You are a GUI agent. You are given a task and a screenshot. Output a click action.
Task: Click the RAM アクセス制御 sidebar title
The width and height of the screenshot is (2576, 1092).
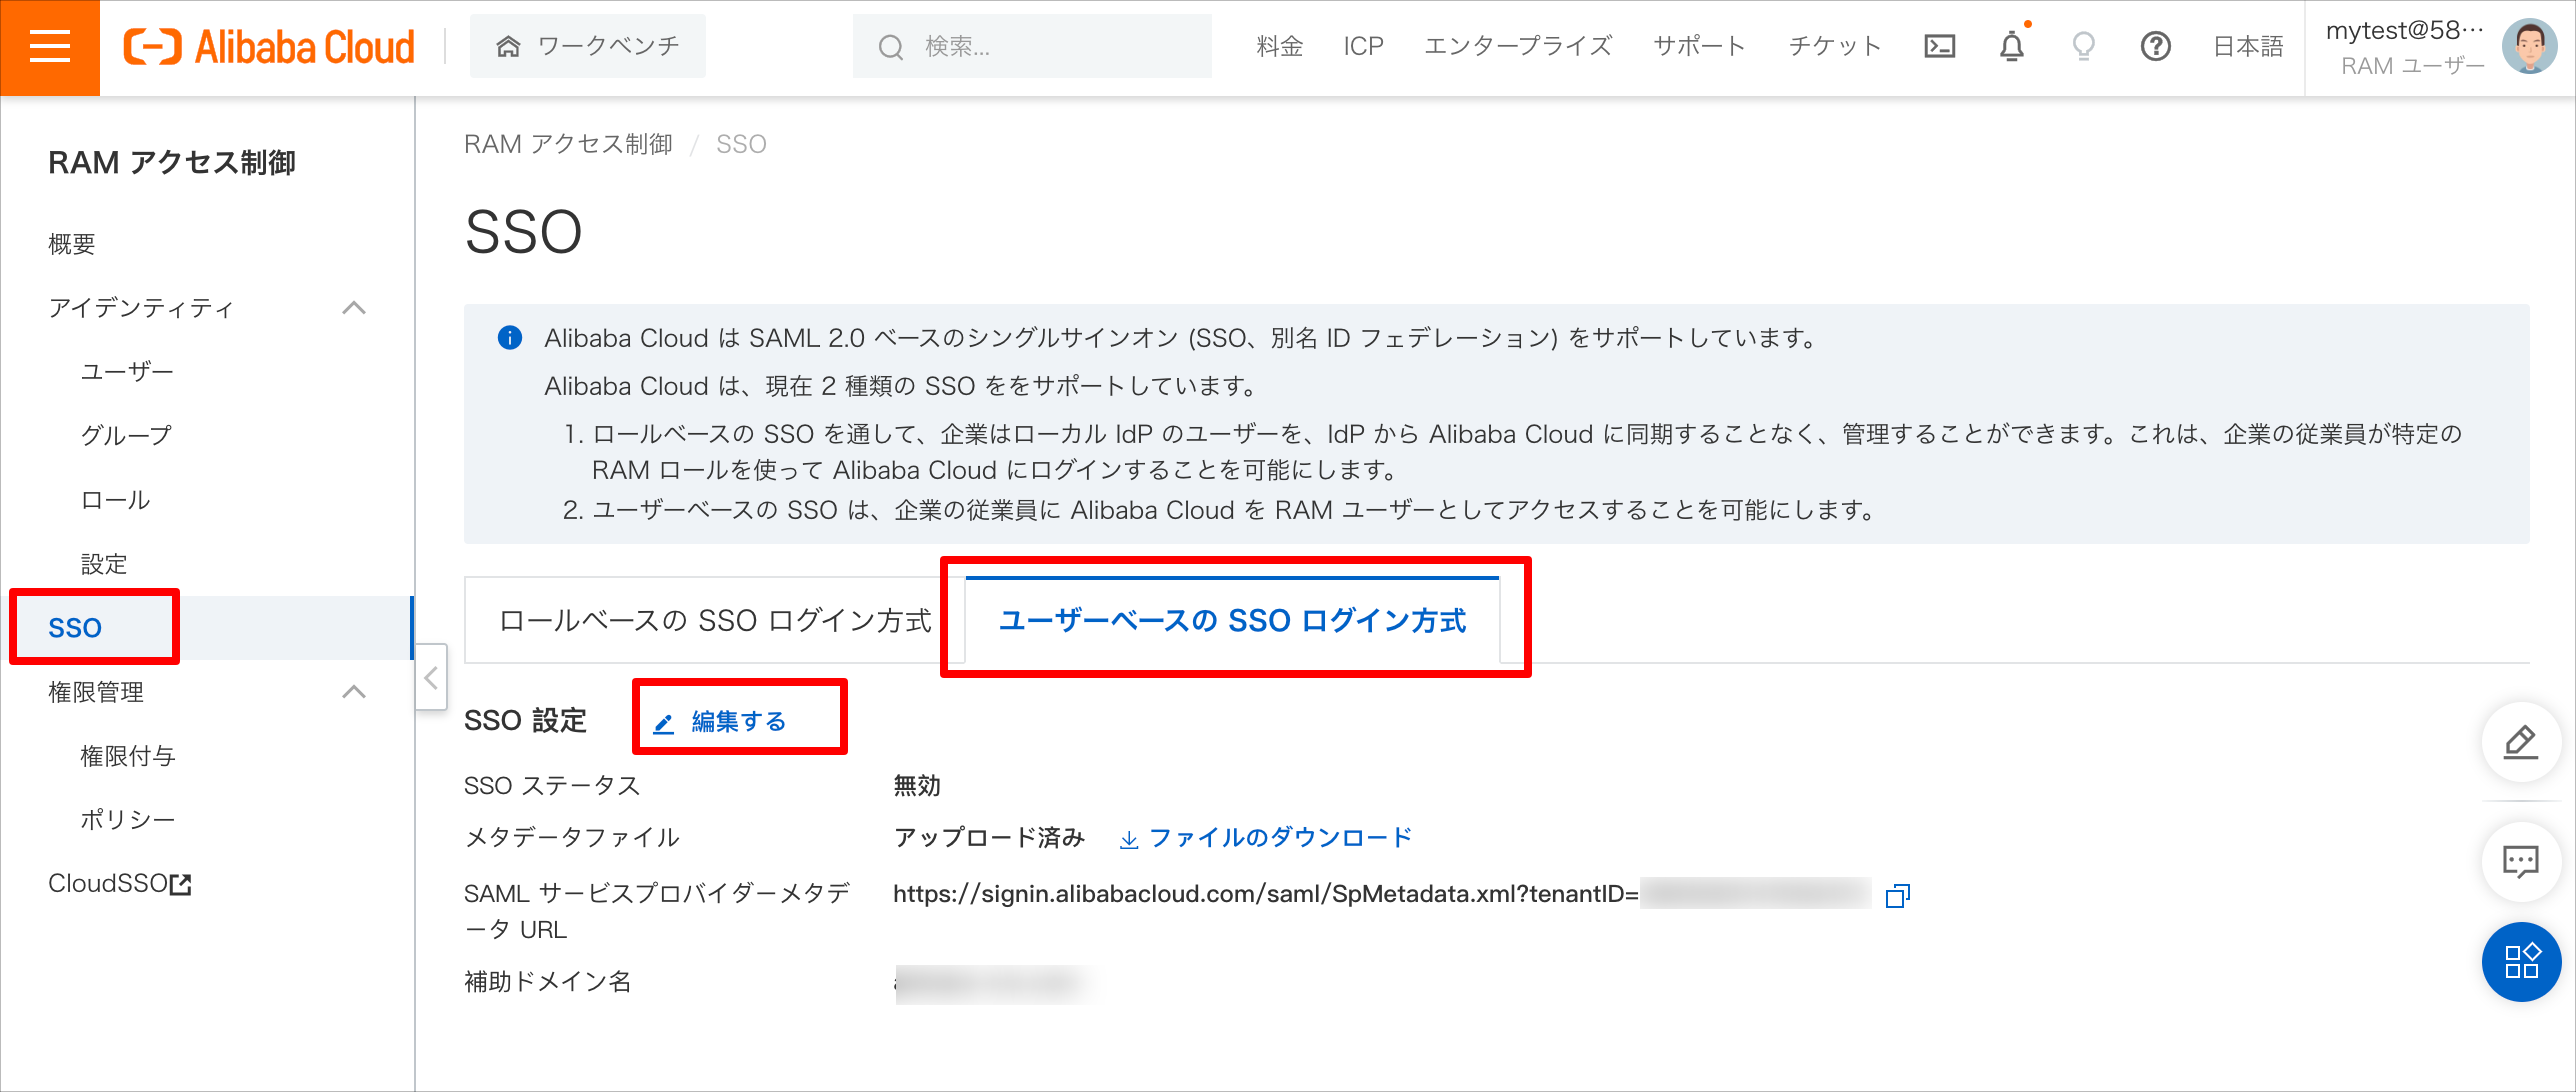(x=172, y=162)
